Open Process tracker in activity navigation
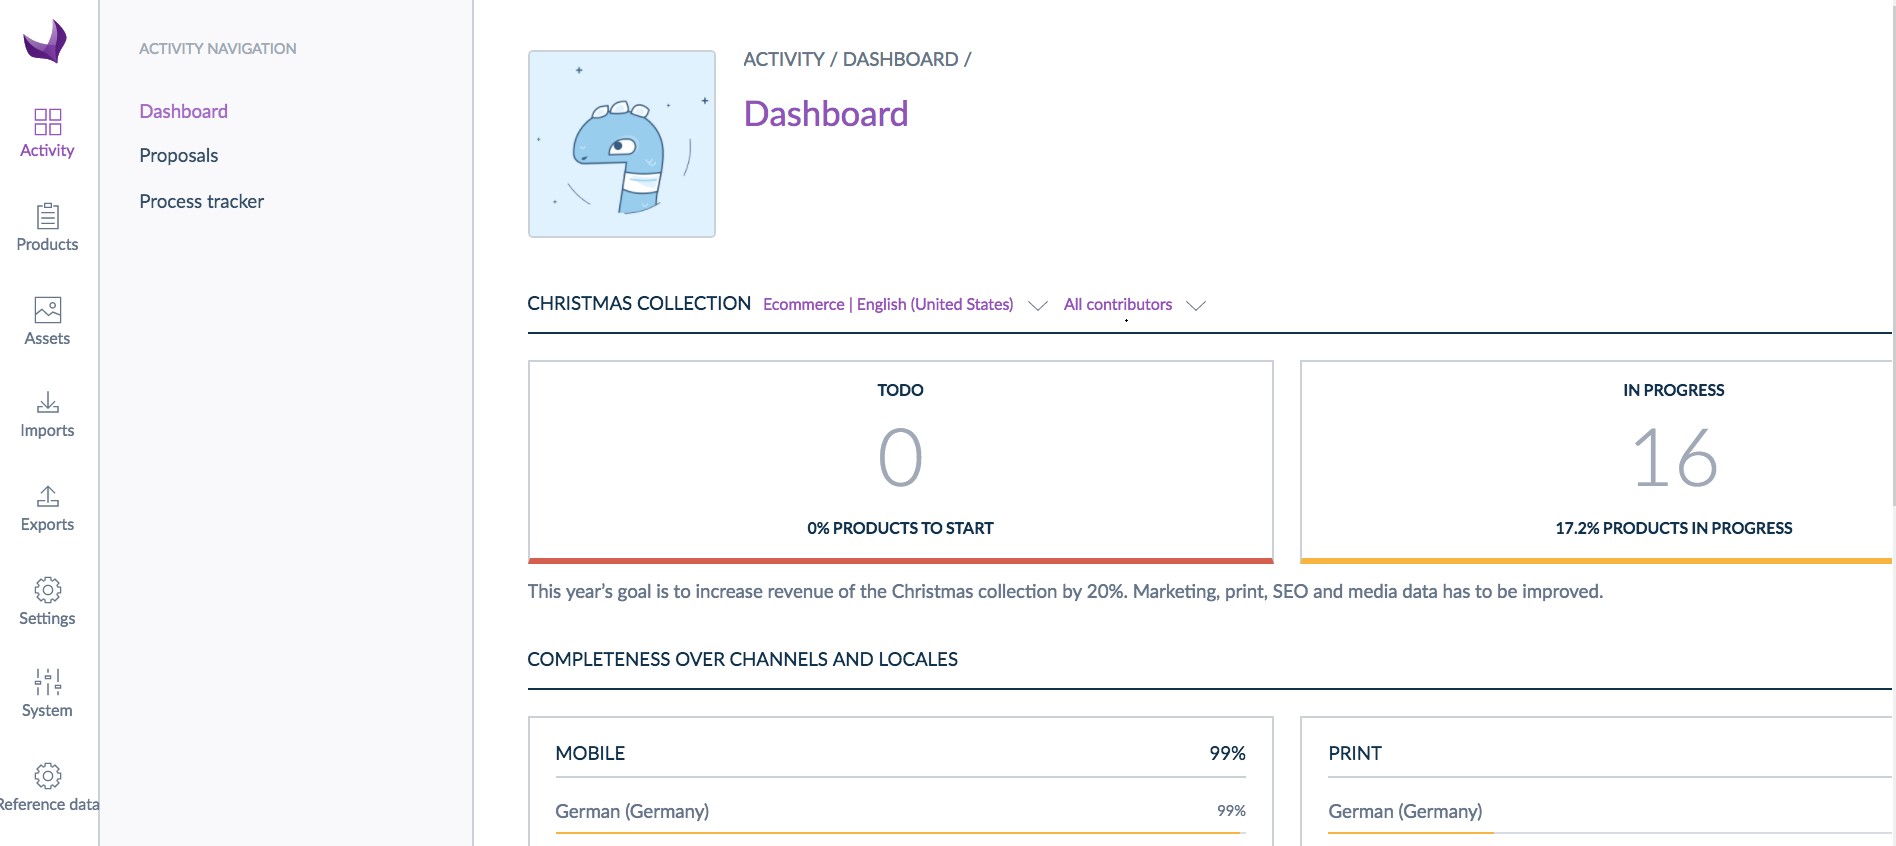This screenshot has width=1896, height=846. pos(201,202)
